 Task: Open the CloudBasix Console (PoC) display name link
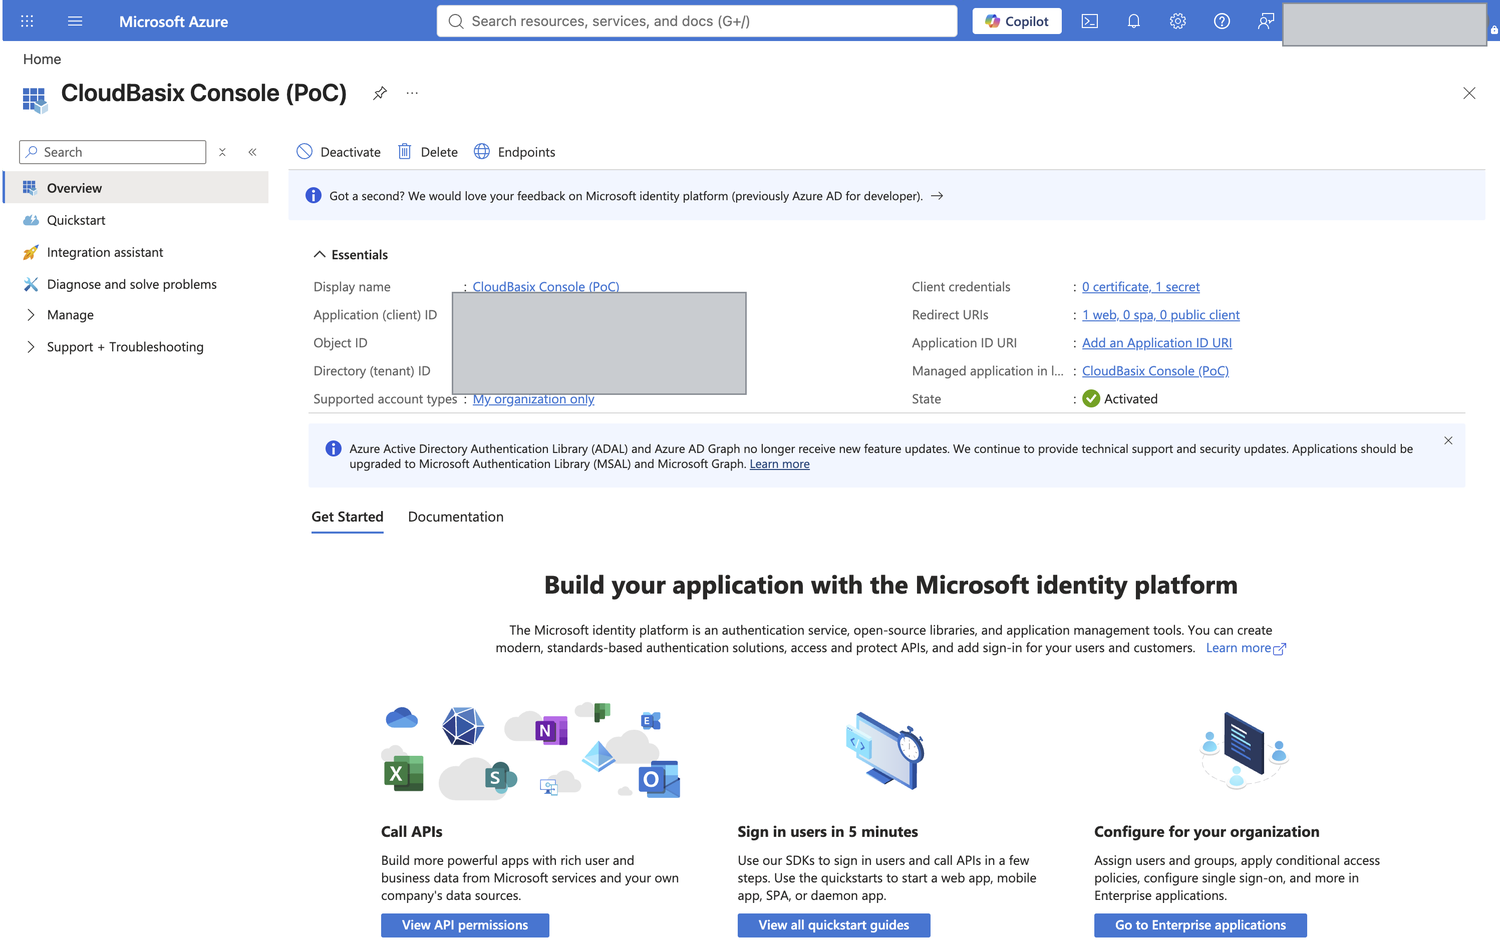[546, 287]
